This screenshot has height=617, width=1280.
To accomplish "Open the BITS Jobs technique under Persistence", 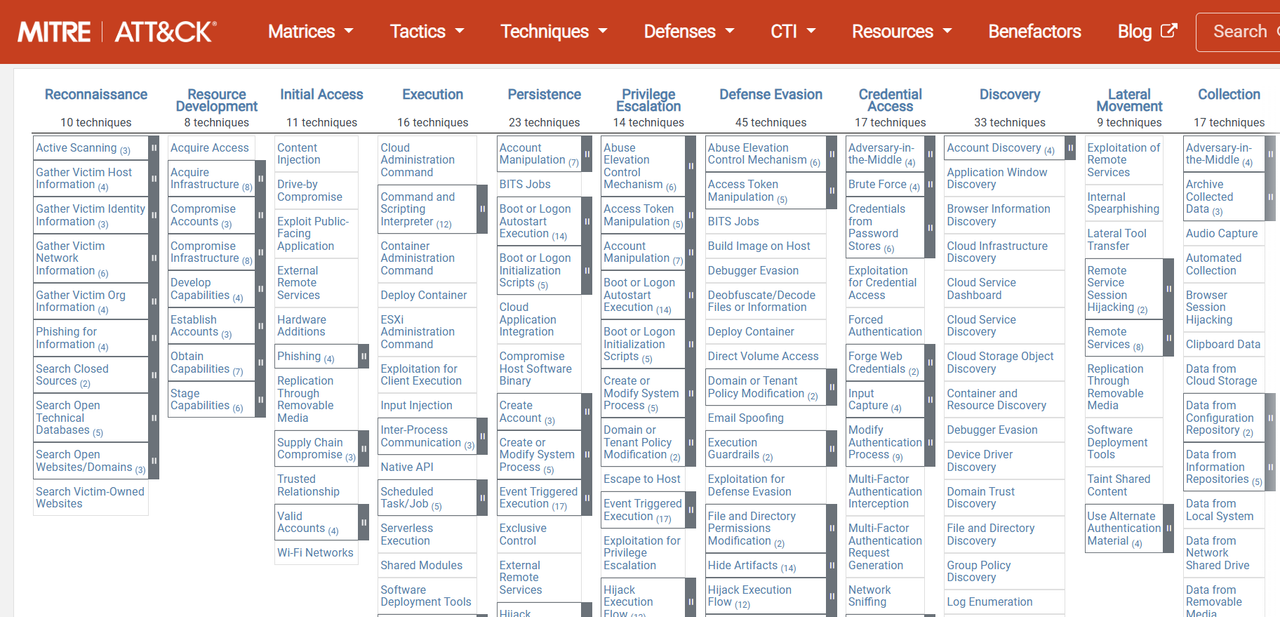I will coord(525,185).
